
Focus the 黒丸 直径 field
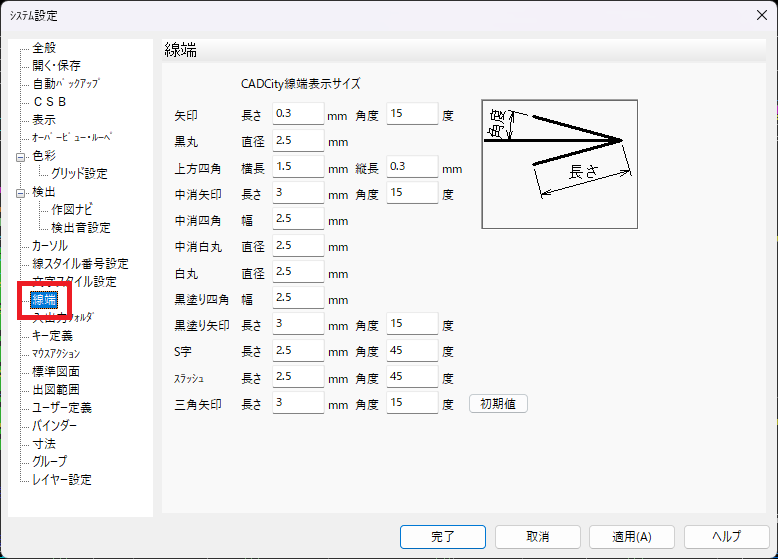pos(298,140)
